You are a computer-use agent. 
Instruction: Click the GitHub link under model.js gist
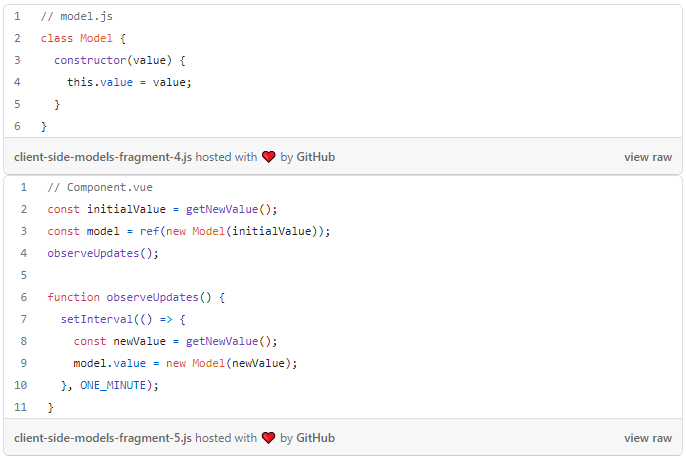315,157
